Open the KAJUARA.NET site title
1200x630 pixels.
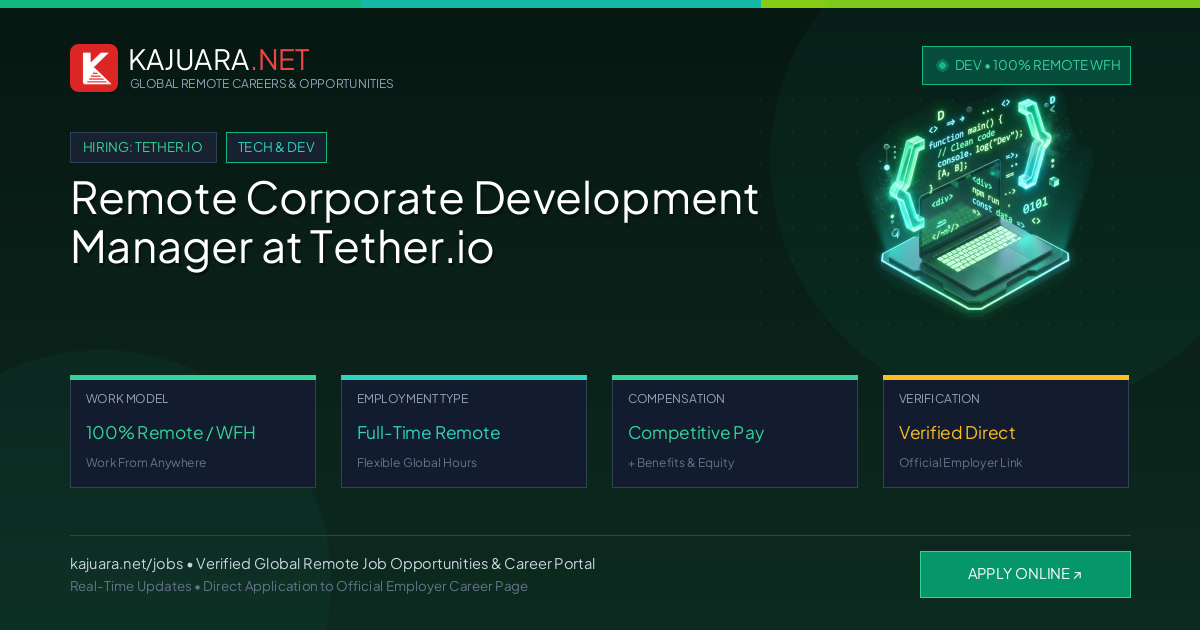[219, 60]
